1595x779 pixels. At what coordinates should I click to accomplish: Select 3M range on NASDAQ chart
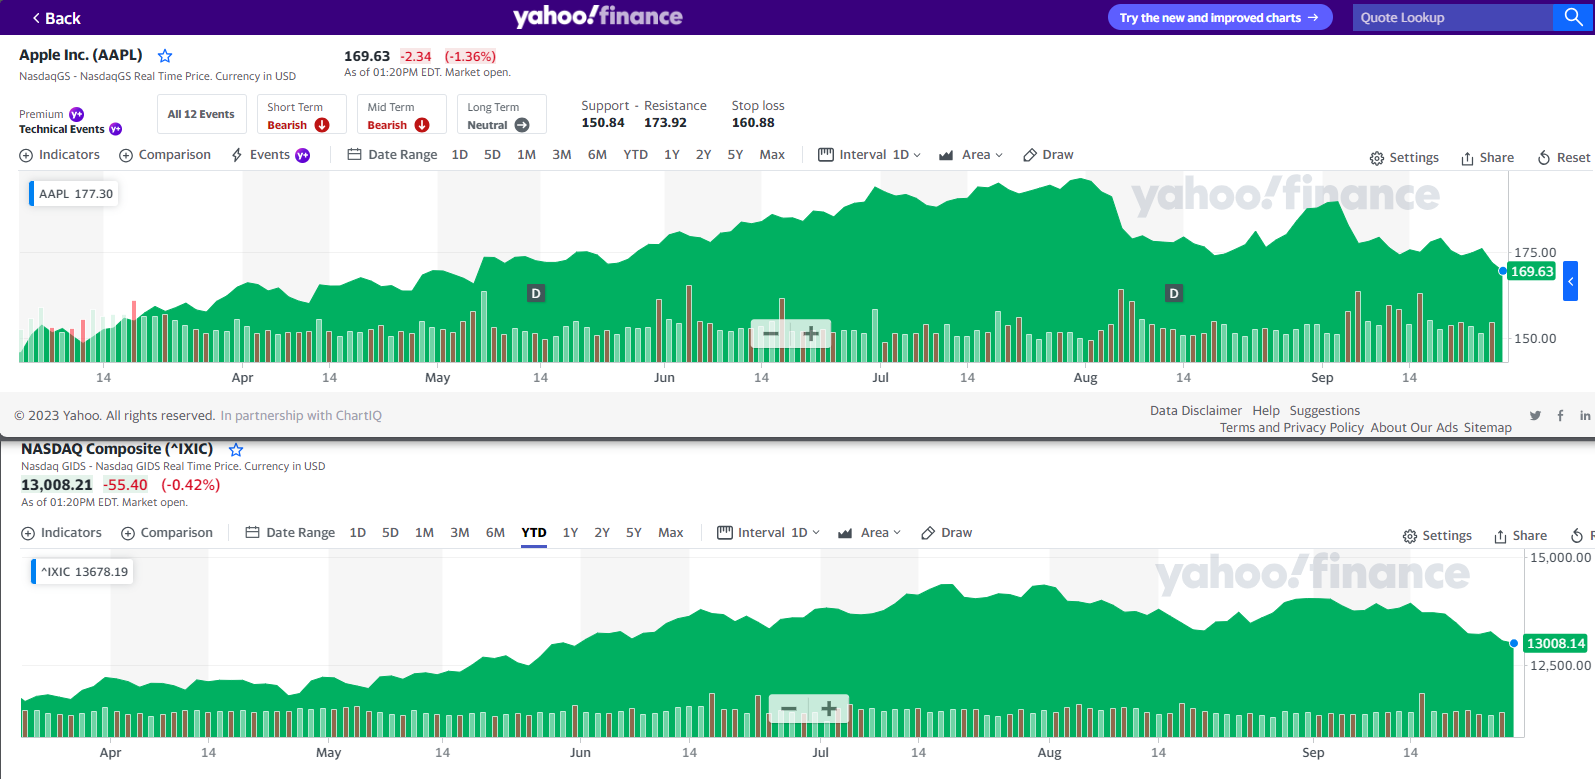(x=460, y=533)
